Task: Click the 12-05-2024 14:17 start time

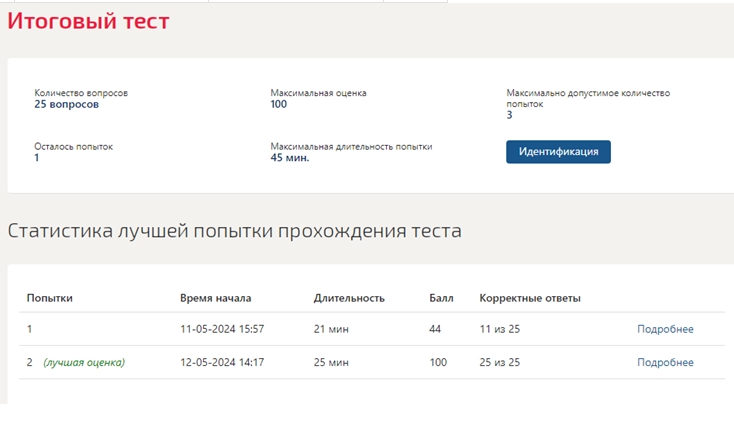Action: tap(222, 362)
